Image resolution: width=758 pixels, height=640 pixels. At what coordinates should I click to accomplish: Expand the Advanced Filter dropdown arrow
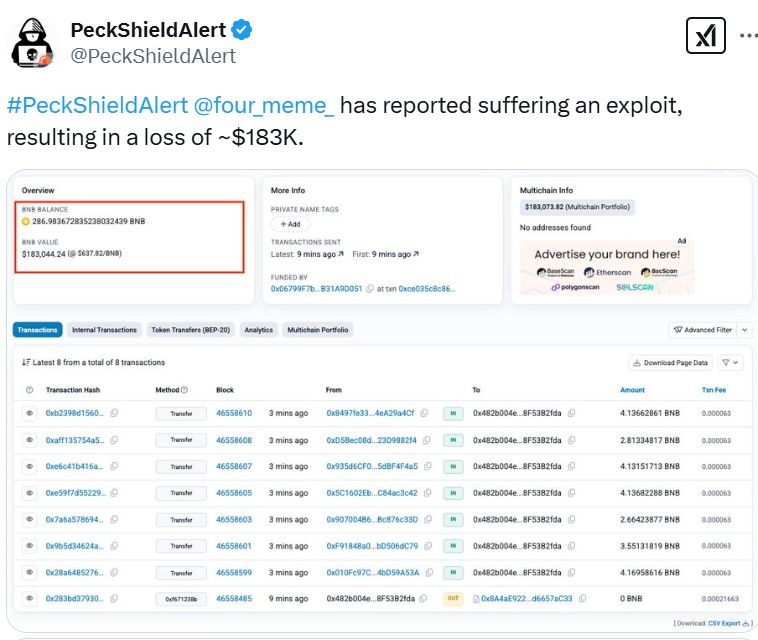click(744, 330)
